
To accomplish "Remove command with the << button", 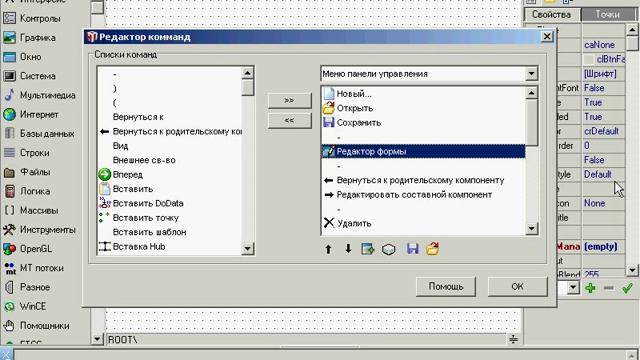I will click(289, 120).
